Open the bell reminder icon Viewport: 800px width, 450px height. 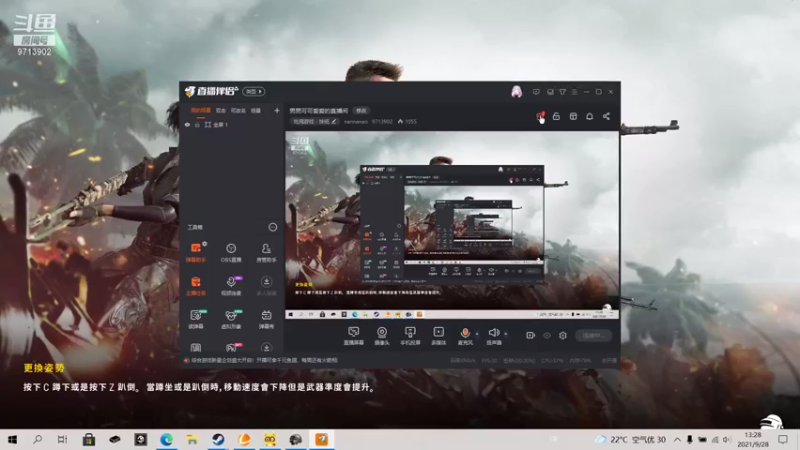[x=589, y=116]
